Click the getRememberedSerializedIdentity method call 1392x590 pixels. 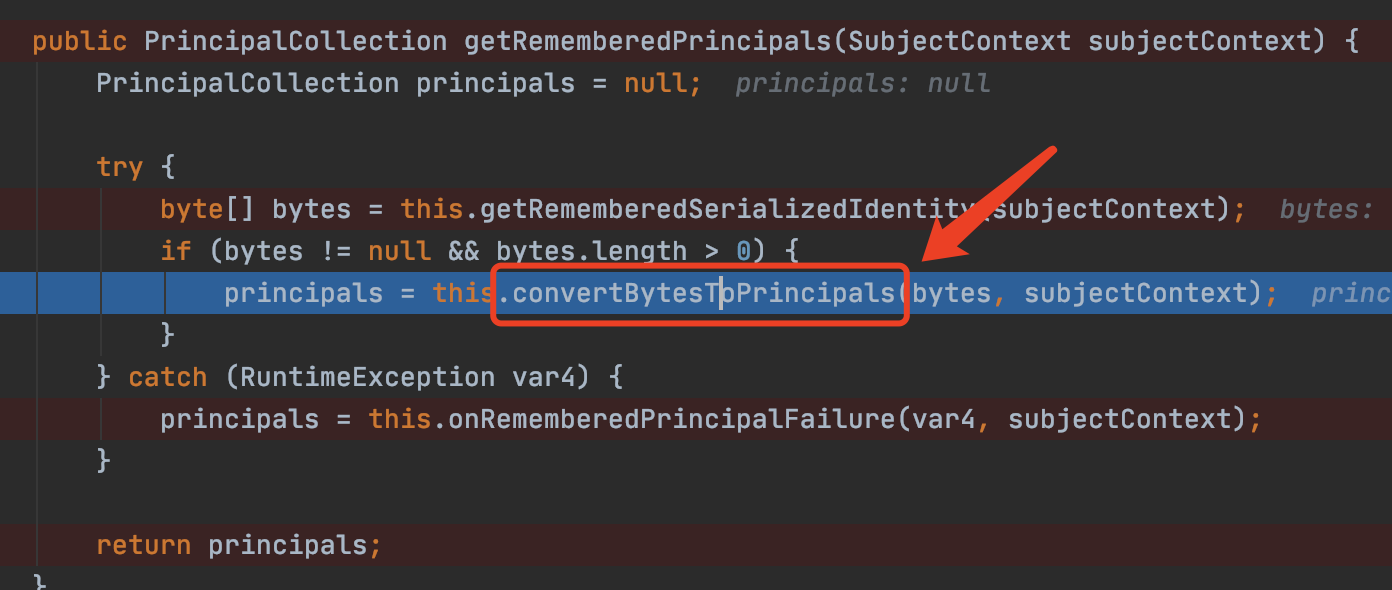click(x=718, y=209)
